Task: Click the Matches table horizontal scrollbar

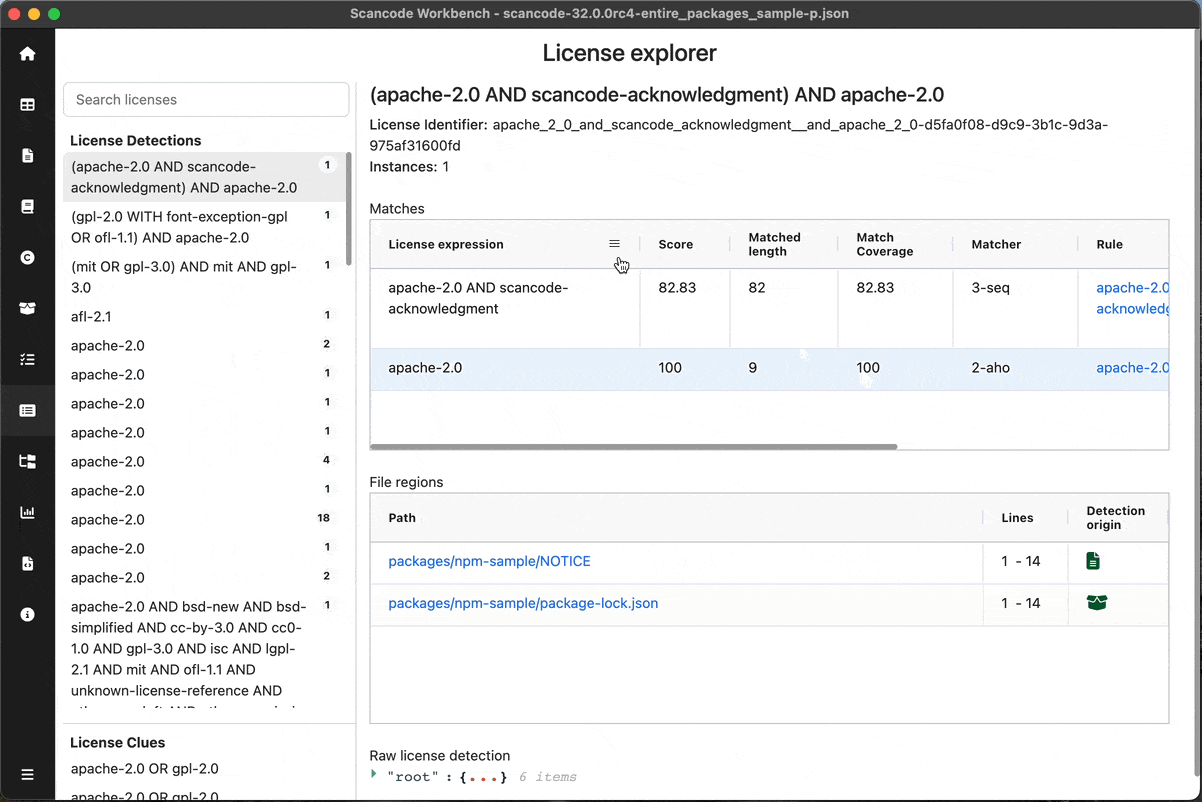Action: pos(634,446)
